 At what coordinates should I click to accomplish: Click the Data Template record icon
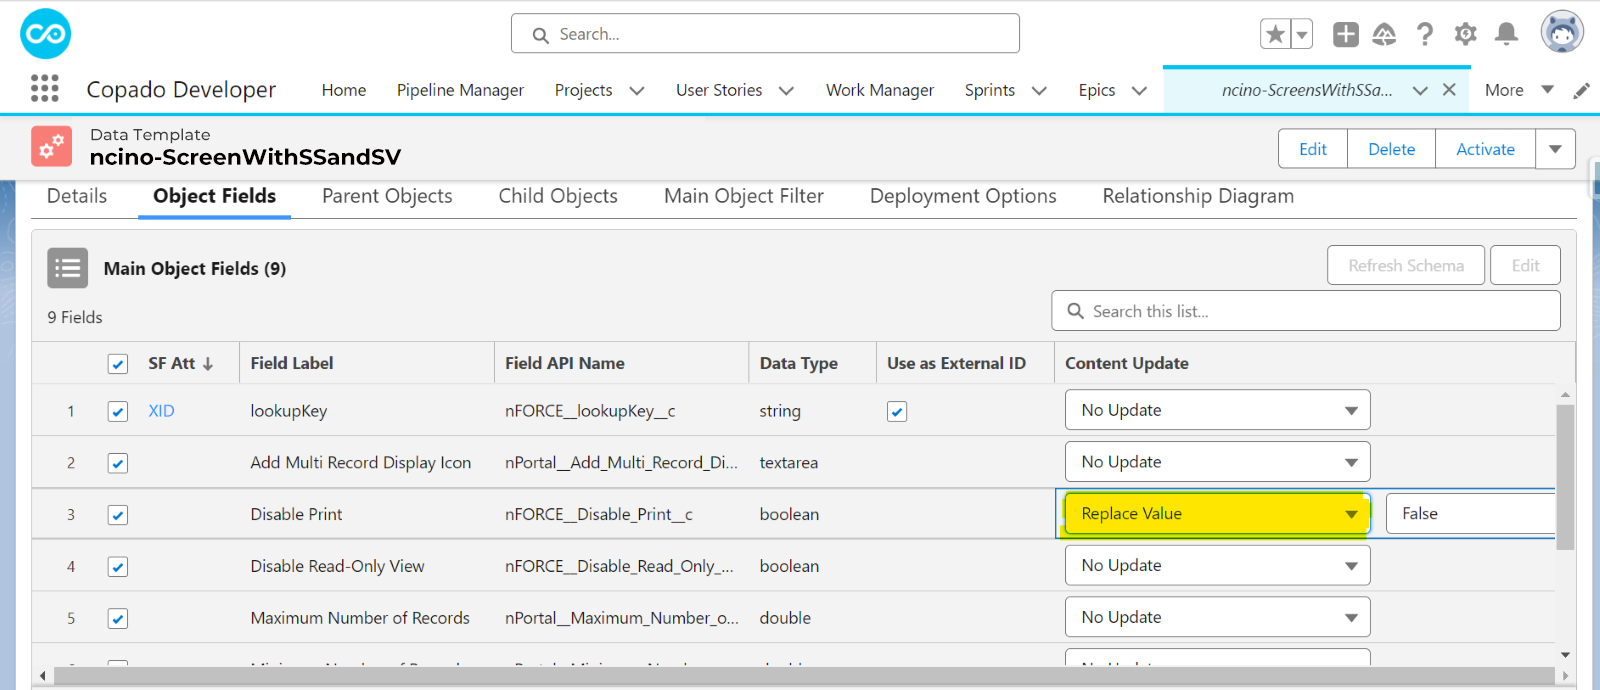[x=51, y=146]
